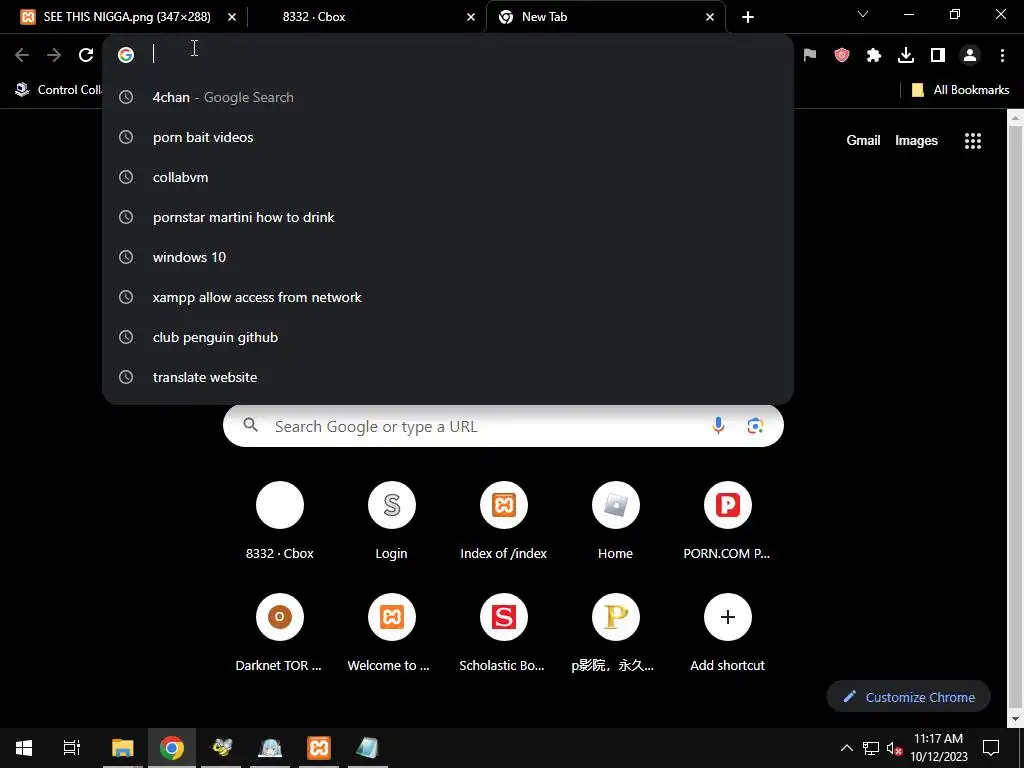
Task: Open Task View on taskbar
Action: [72, 748]
